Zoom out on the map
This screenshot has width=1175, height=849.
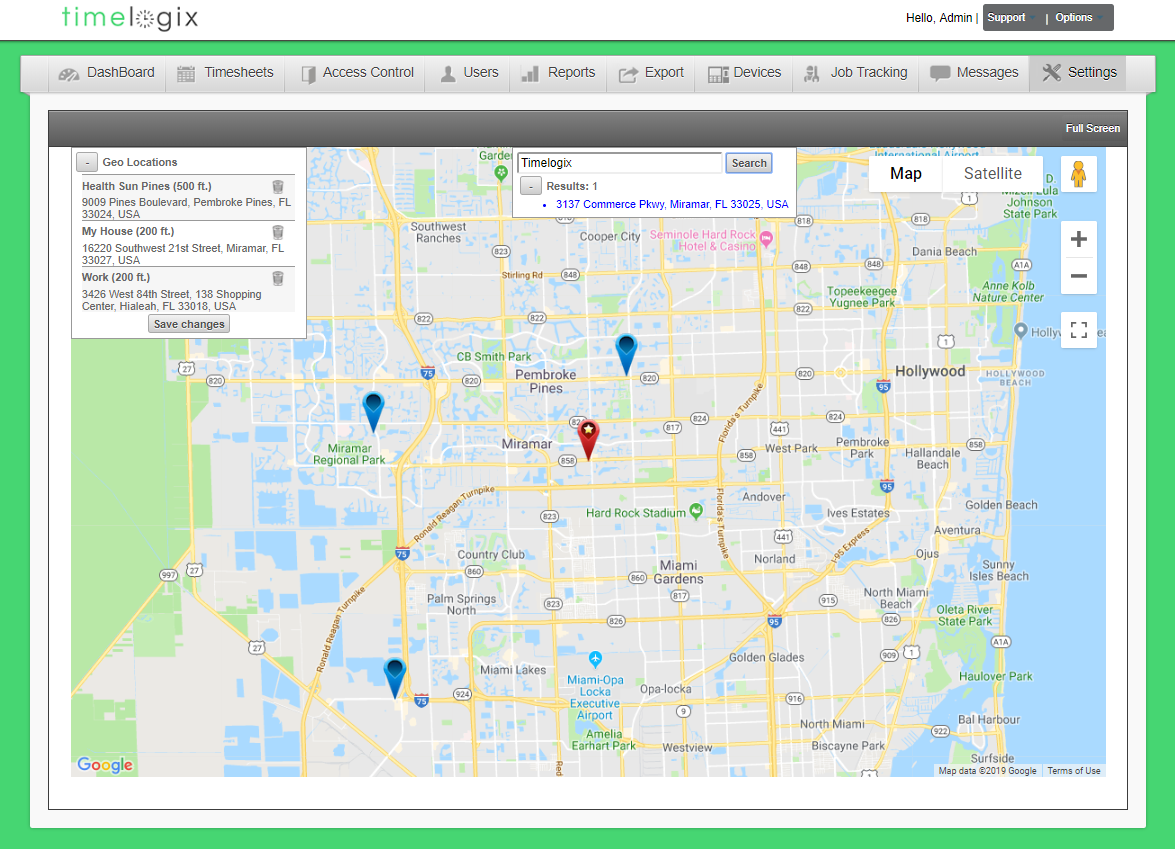(1078, 276)
